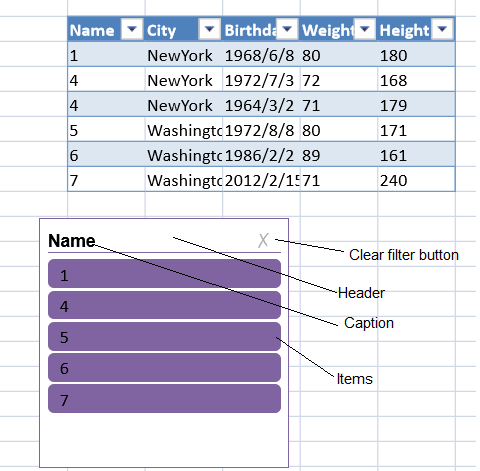
Task: Select the weight cell showing 89
Action: (x=339, y=155)
